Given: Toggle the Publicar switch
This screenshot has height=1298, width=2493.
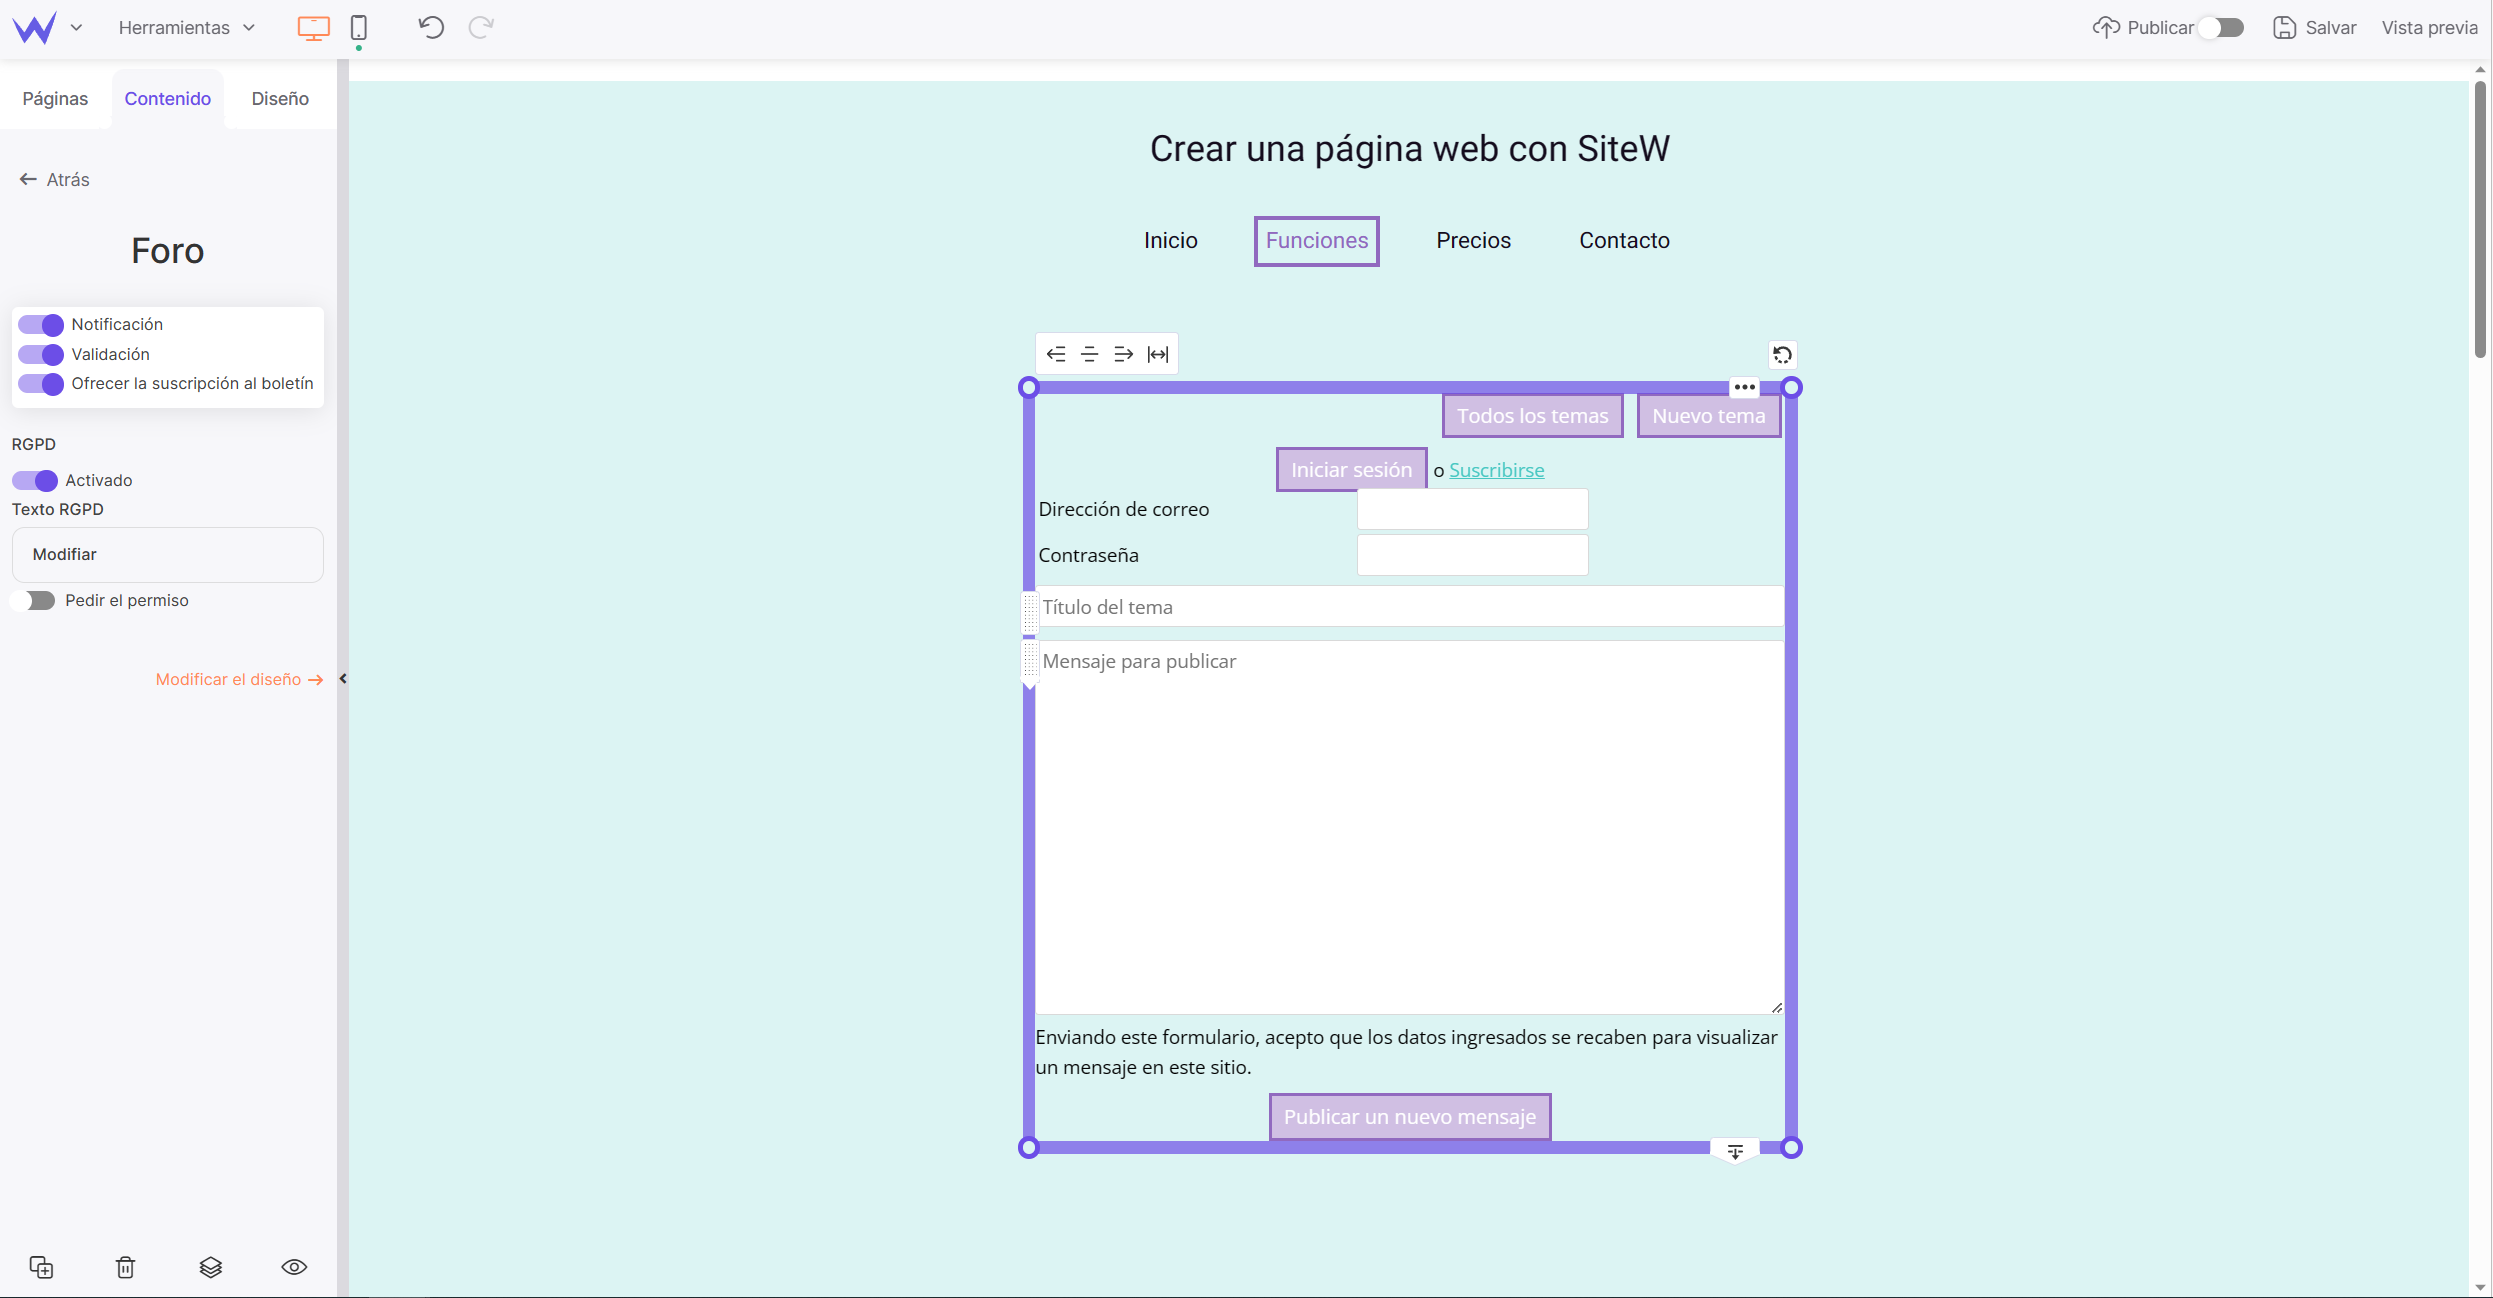Looking at the screenshot, I should (2221, 28).
